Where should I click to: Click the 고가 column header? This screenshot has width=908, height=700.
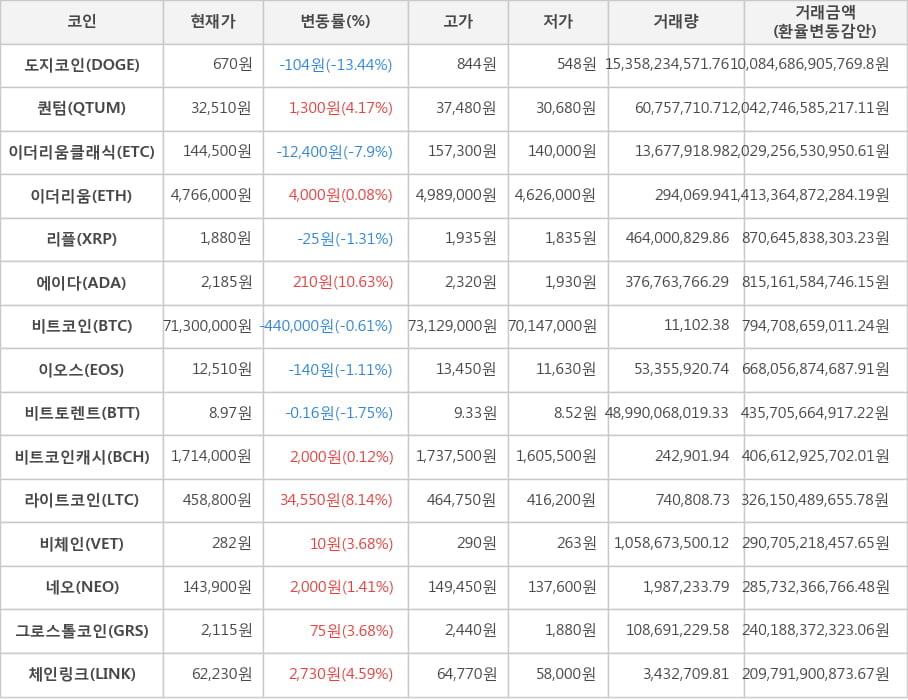click(458, 21)
